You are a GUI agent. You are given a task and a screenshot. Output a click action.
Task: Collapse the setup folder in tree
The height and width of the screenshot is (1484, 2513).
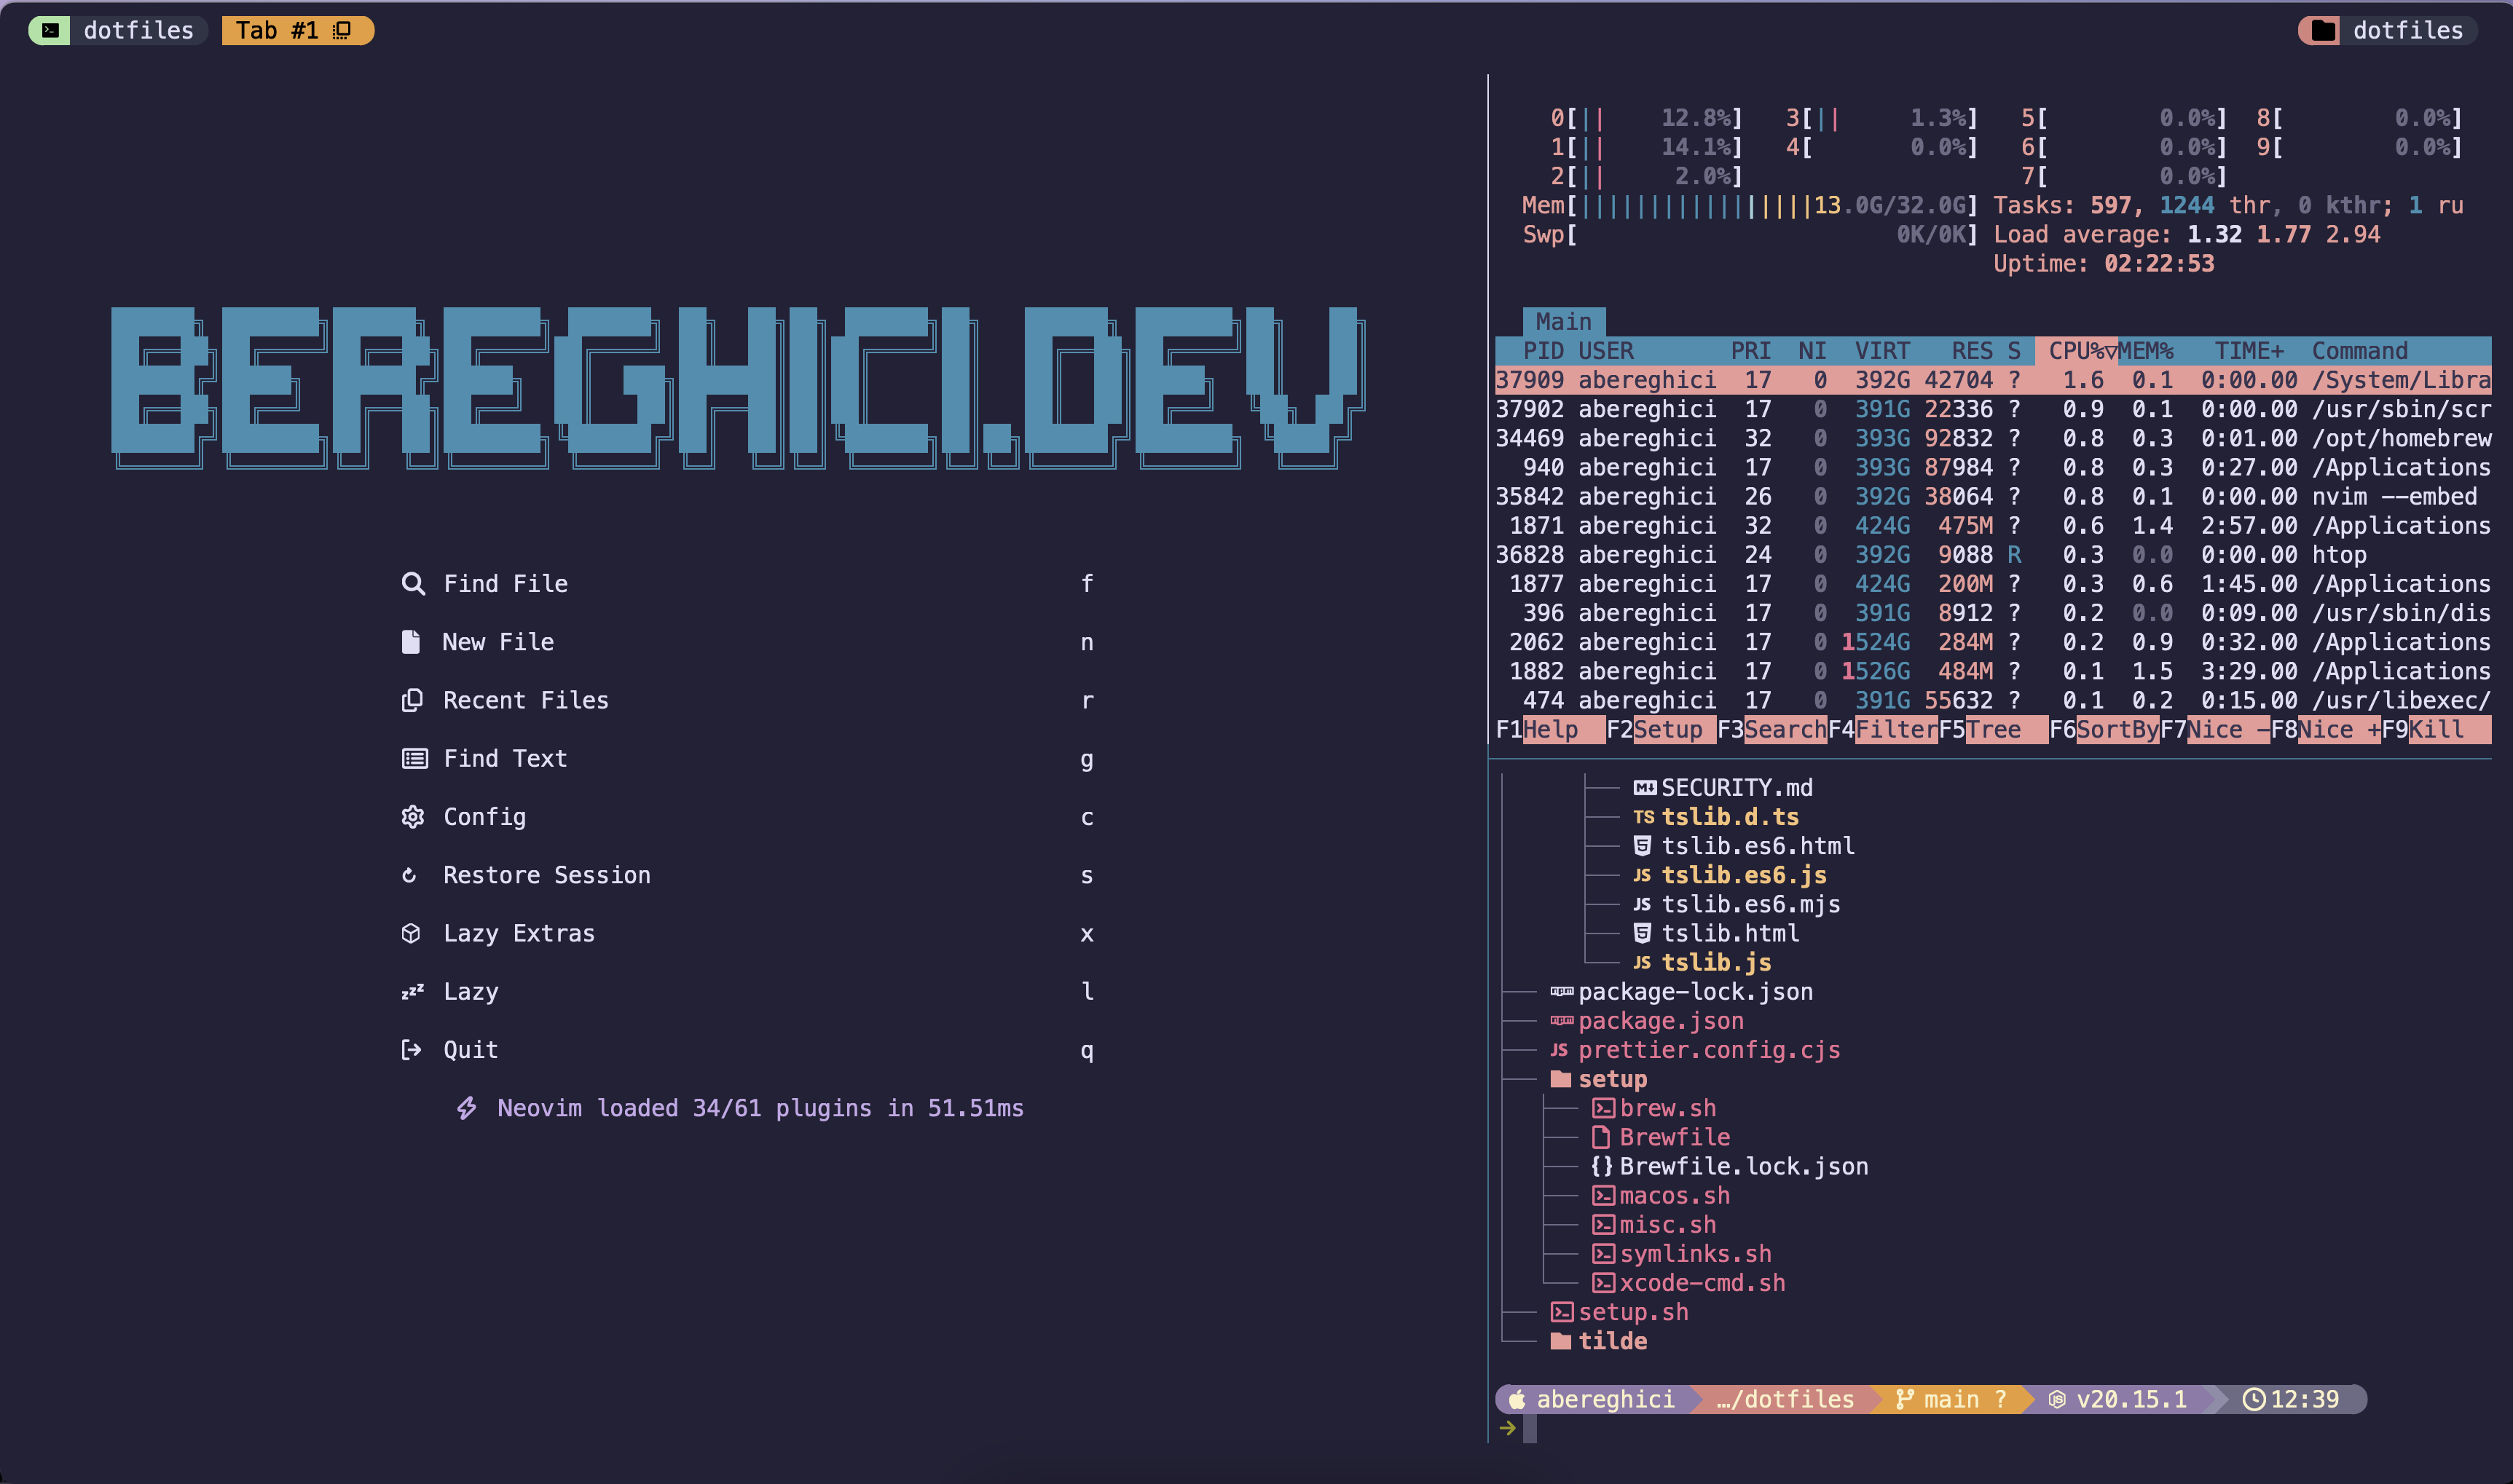pos(1611,1079)
